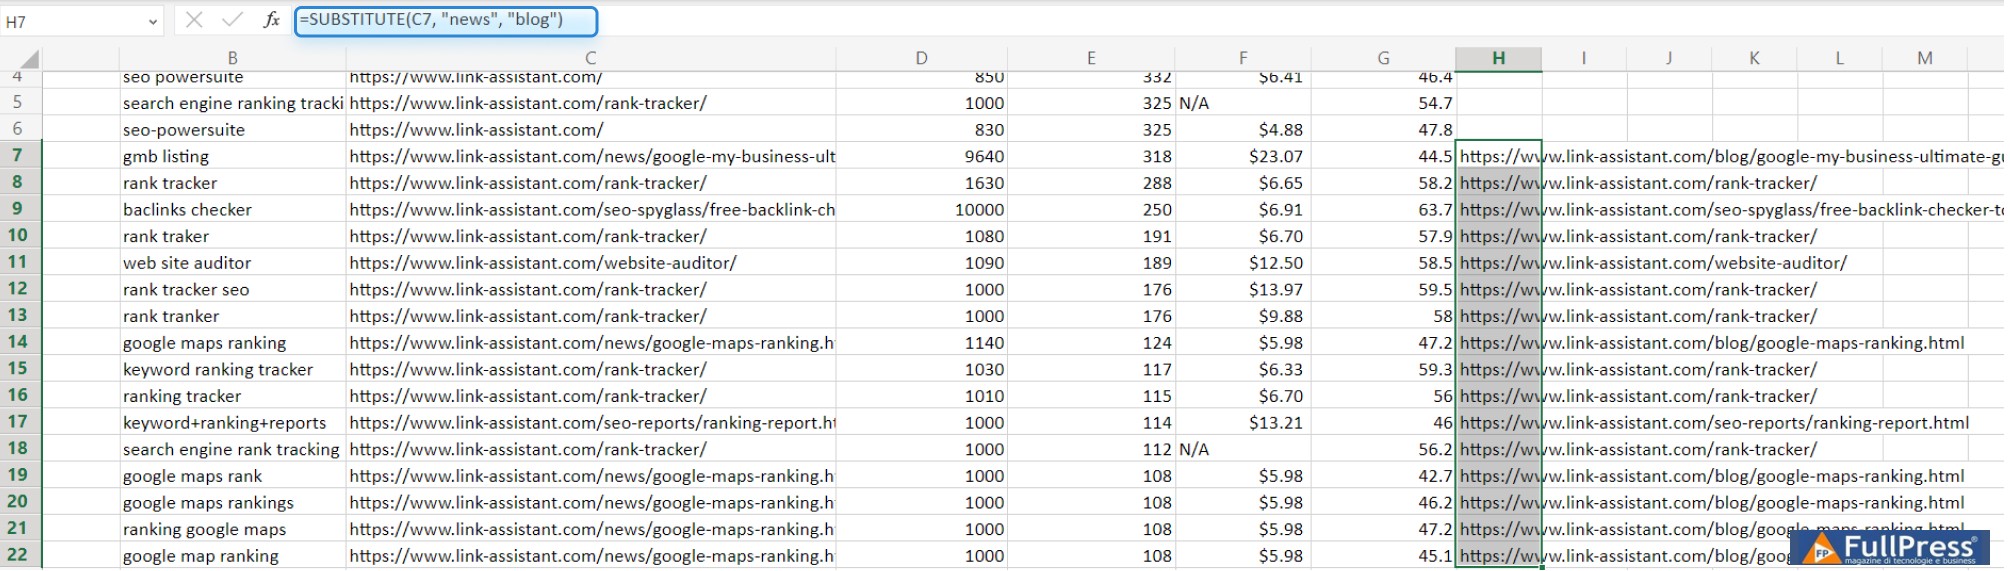2010x571 pixels.
Task: Click the Name Box showing H7
Action: (70, 21)
